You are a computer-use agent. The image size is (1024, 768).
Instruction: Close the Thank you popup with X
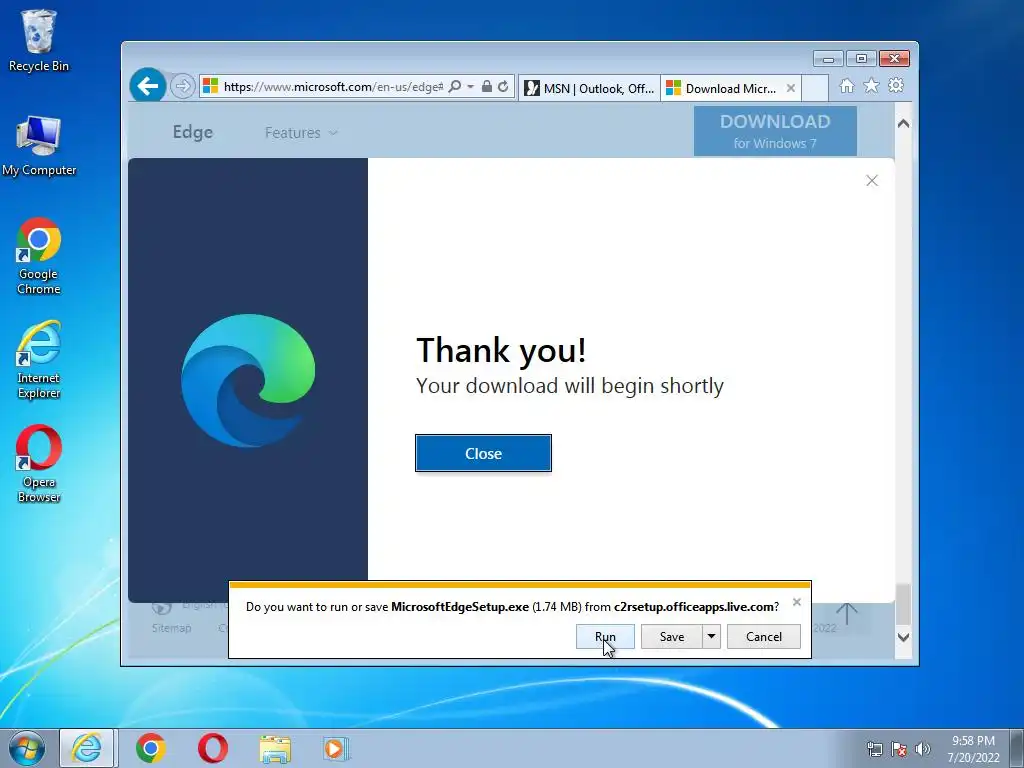(x=872, y=181)
